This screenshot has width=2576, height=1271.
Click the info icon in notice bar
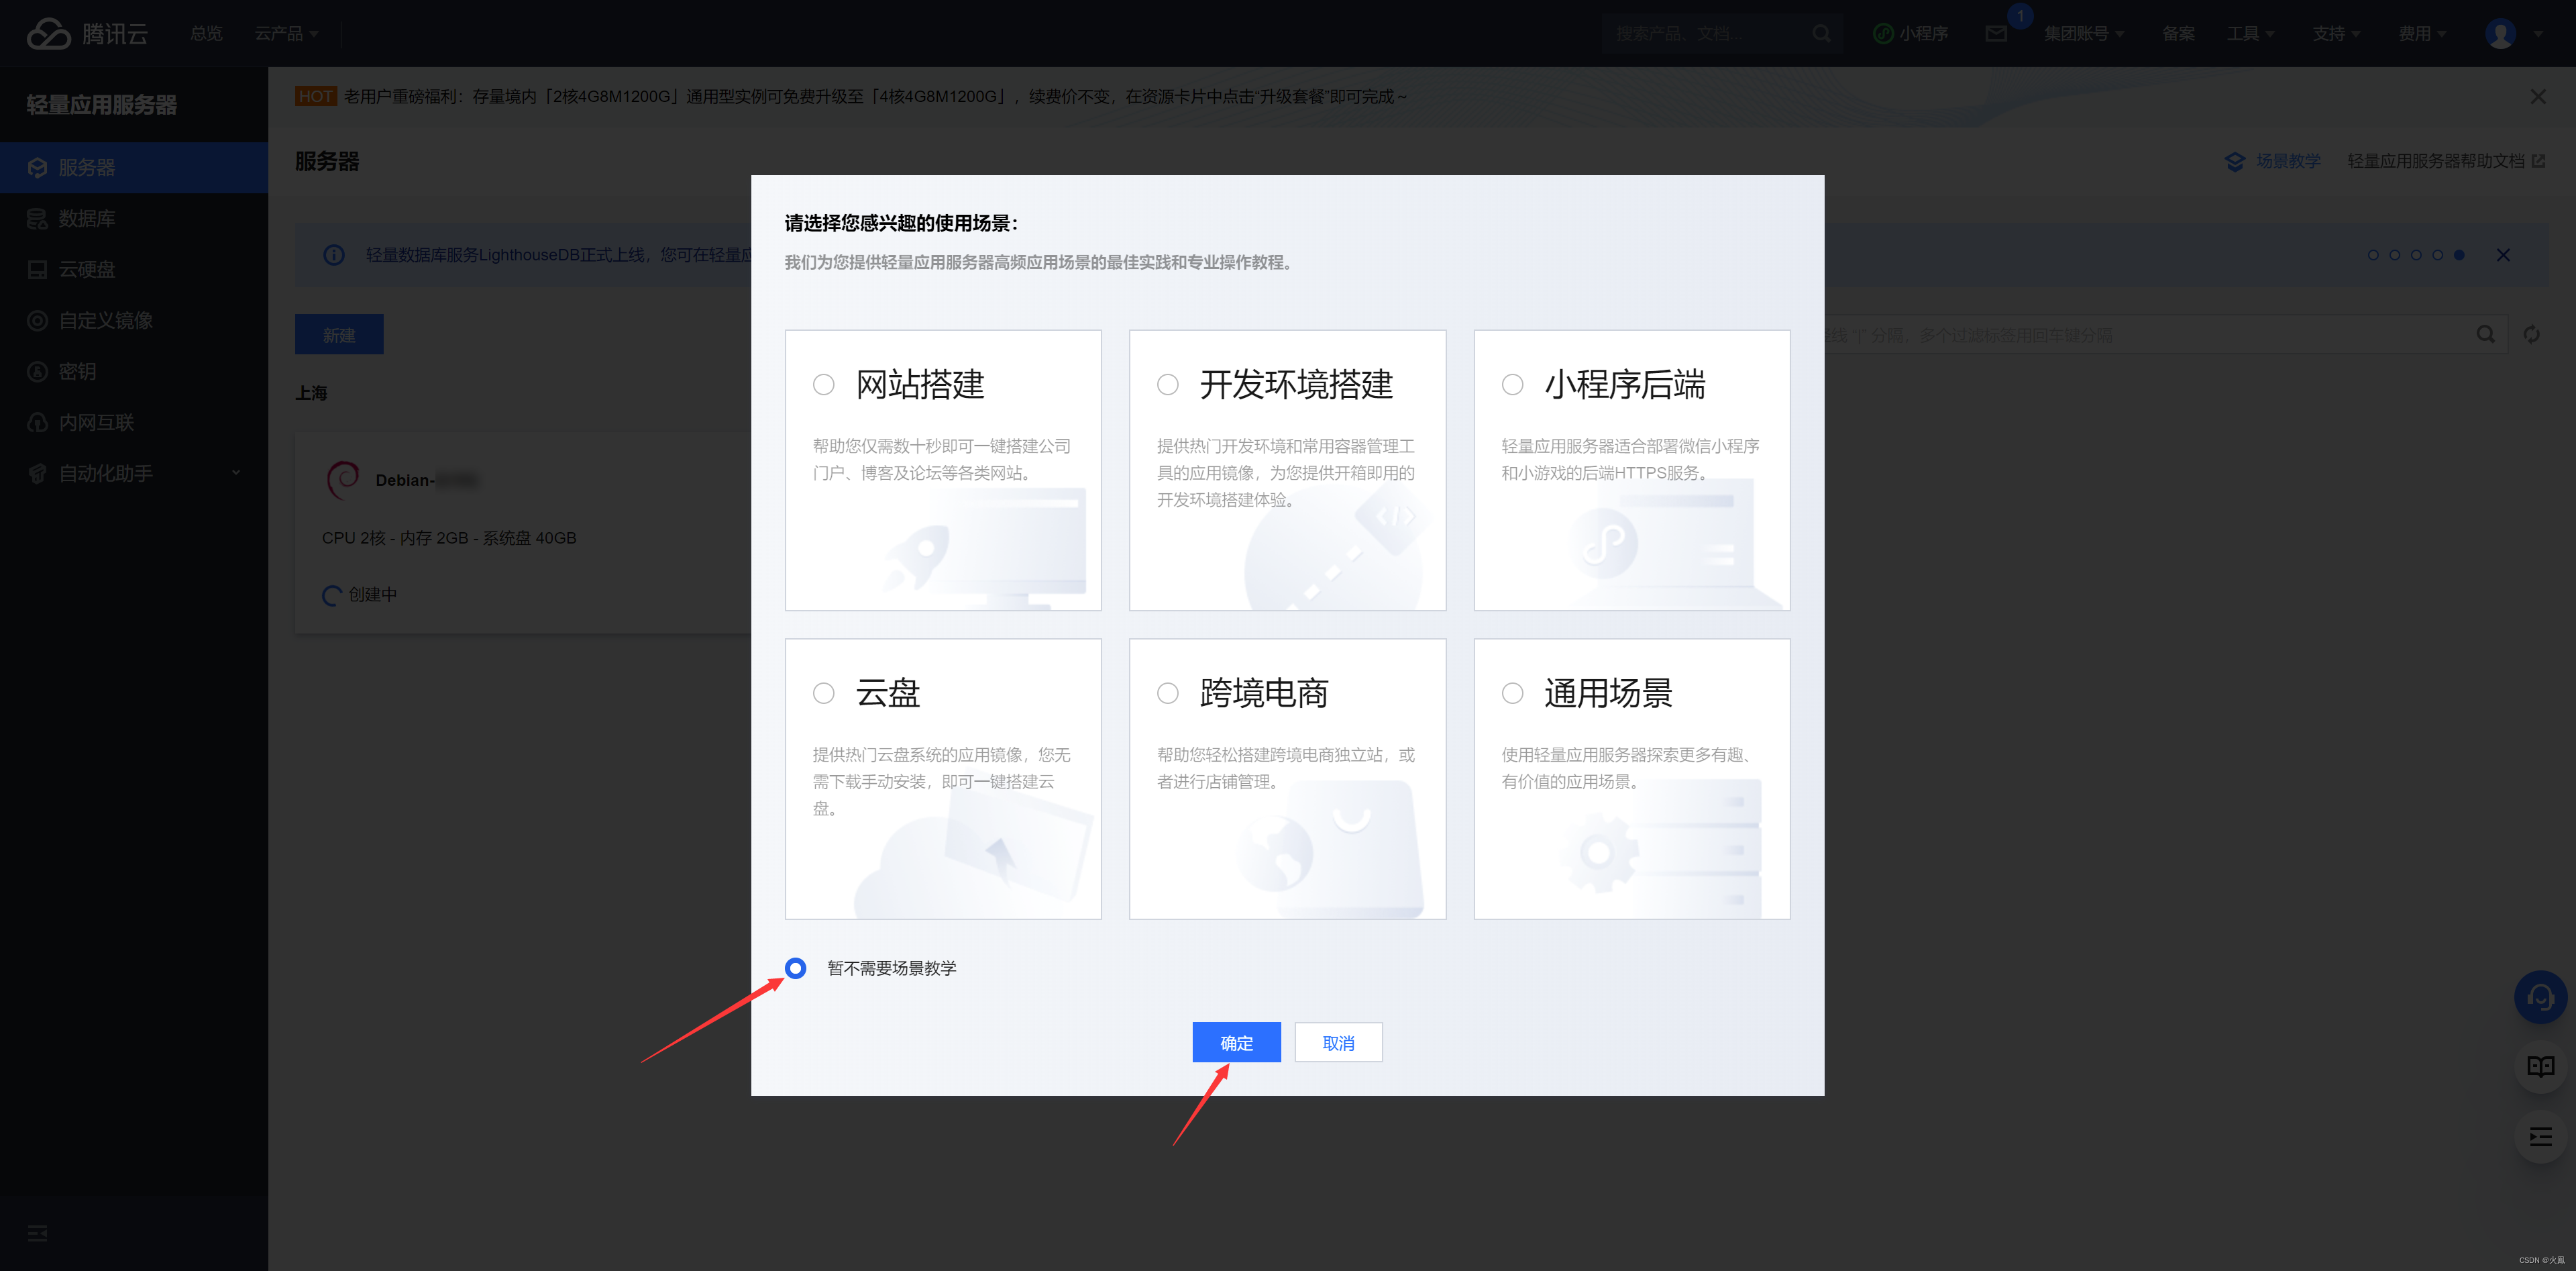point(334,255)
